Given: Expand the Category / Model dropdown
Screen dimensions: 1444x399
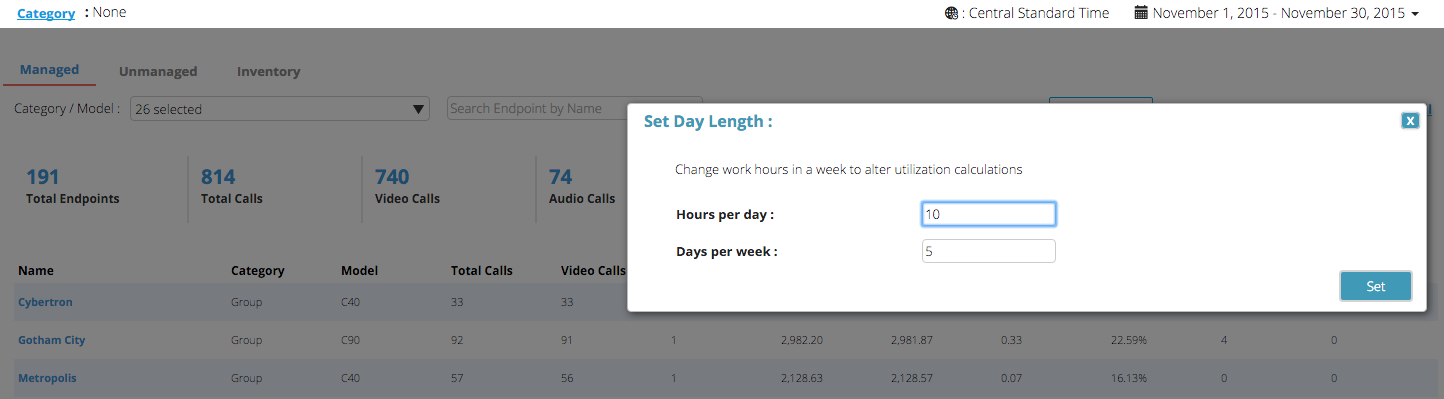Looking at the screenshot, I should pyautogui.click(x=279, y=109).
